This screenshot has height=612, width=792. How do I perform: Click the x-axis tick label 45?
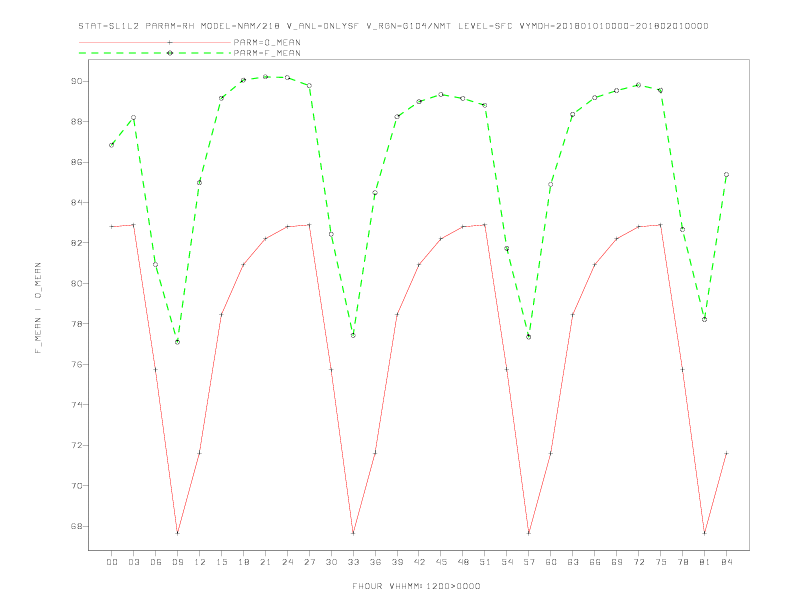coord(441,562)
